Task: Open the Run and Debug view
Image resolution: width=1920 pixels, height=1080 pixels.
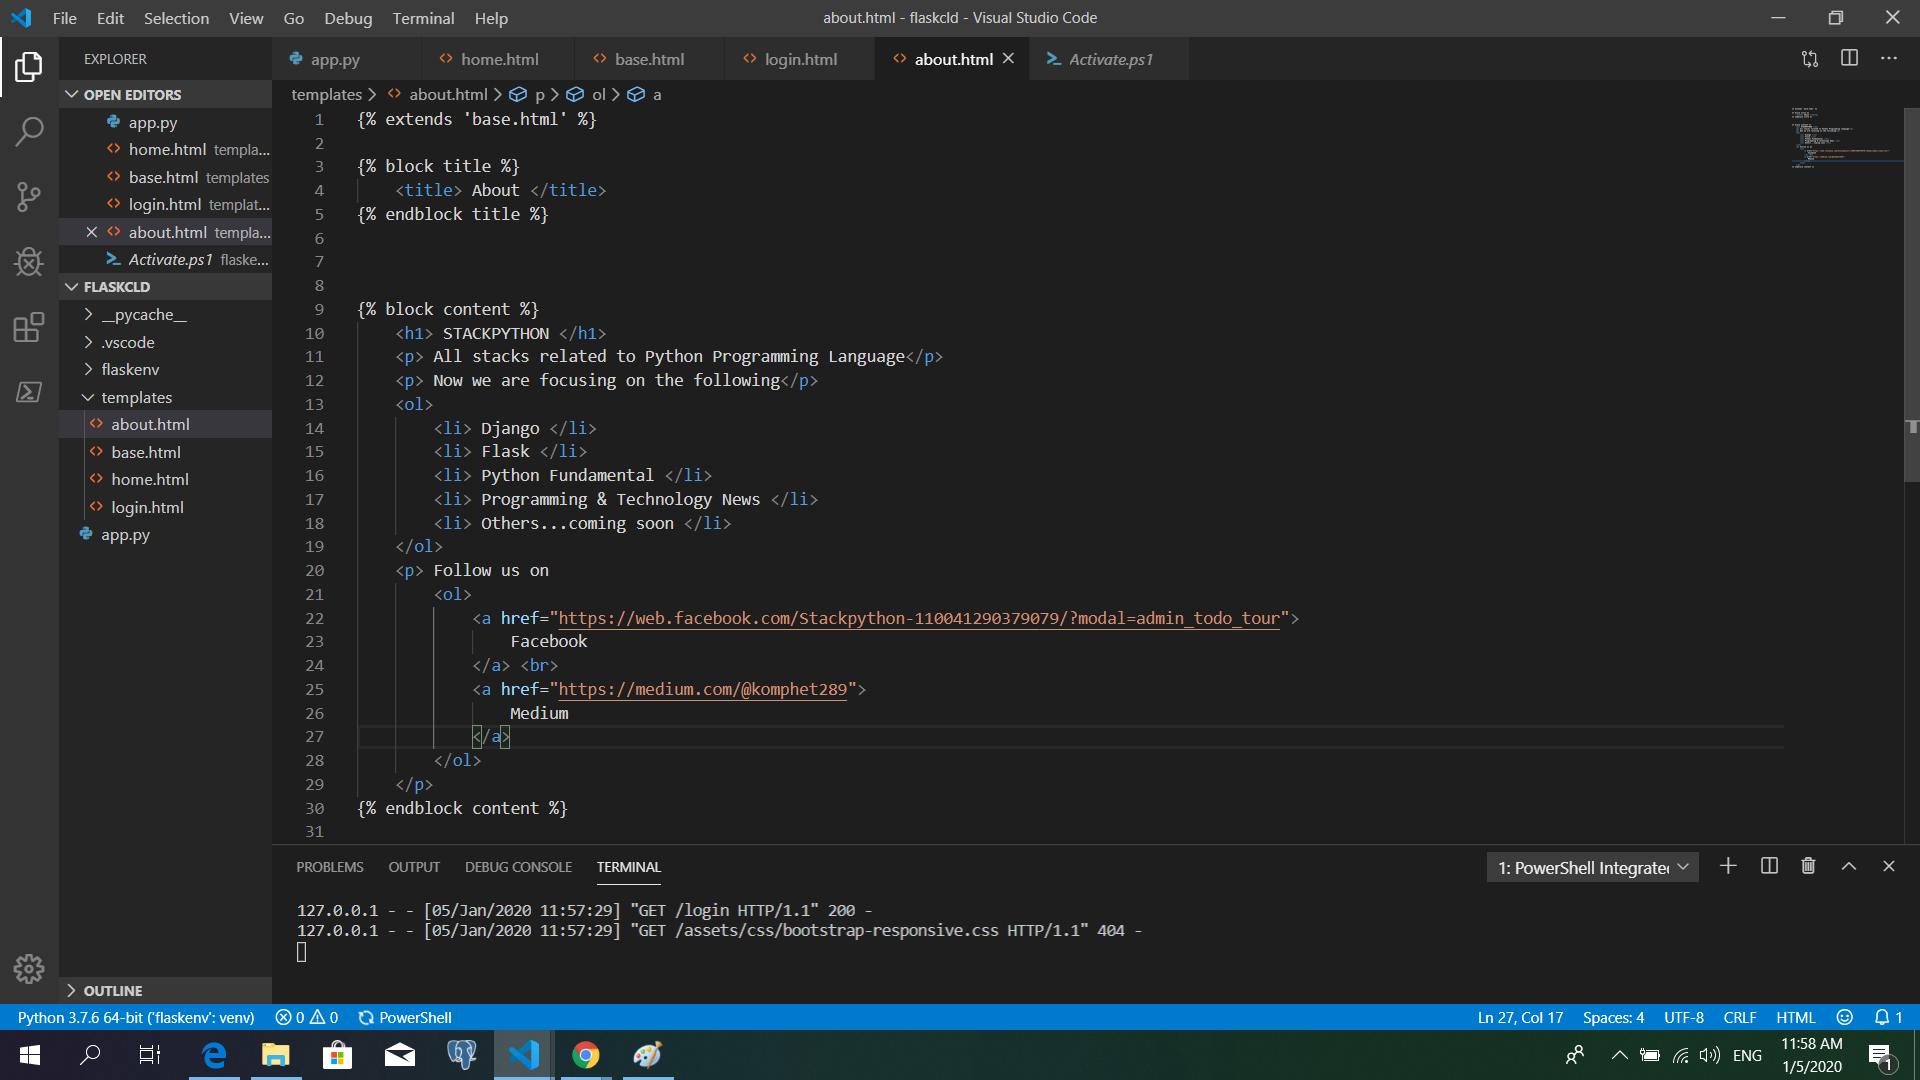Action: coord(29,261)
